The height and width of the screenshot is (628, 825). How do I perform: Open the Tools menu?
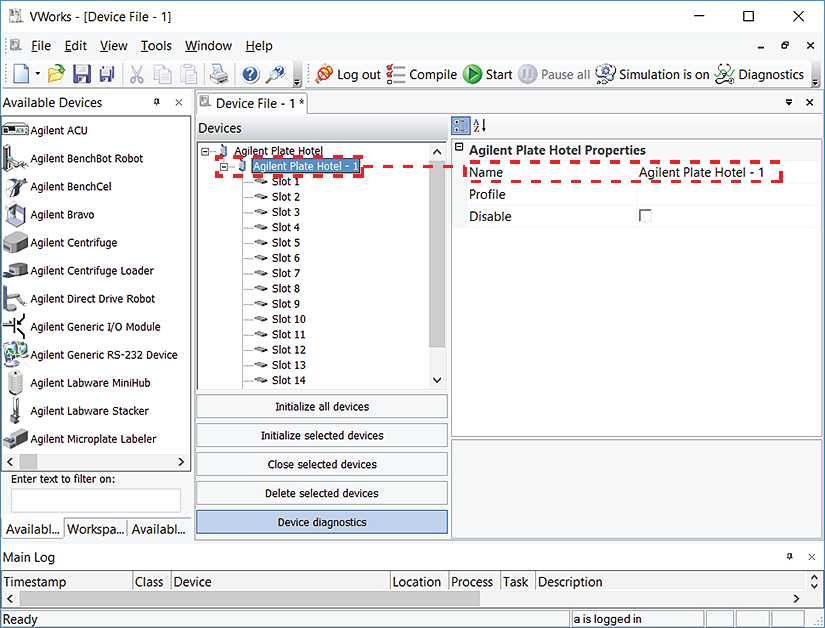tap(156, 46)
